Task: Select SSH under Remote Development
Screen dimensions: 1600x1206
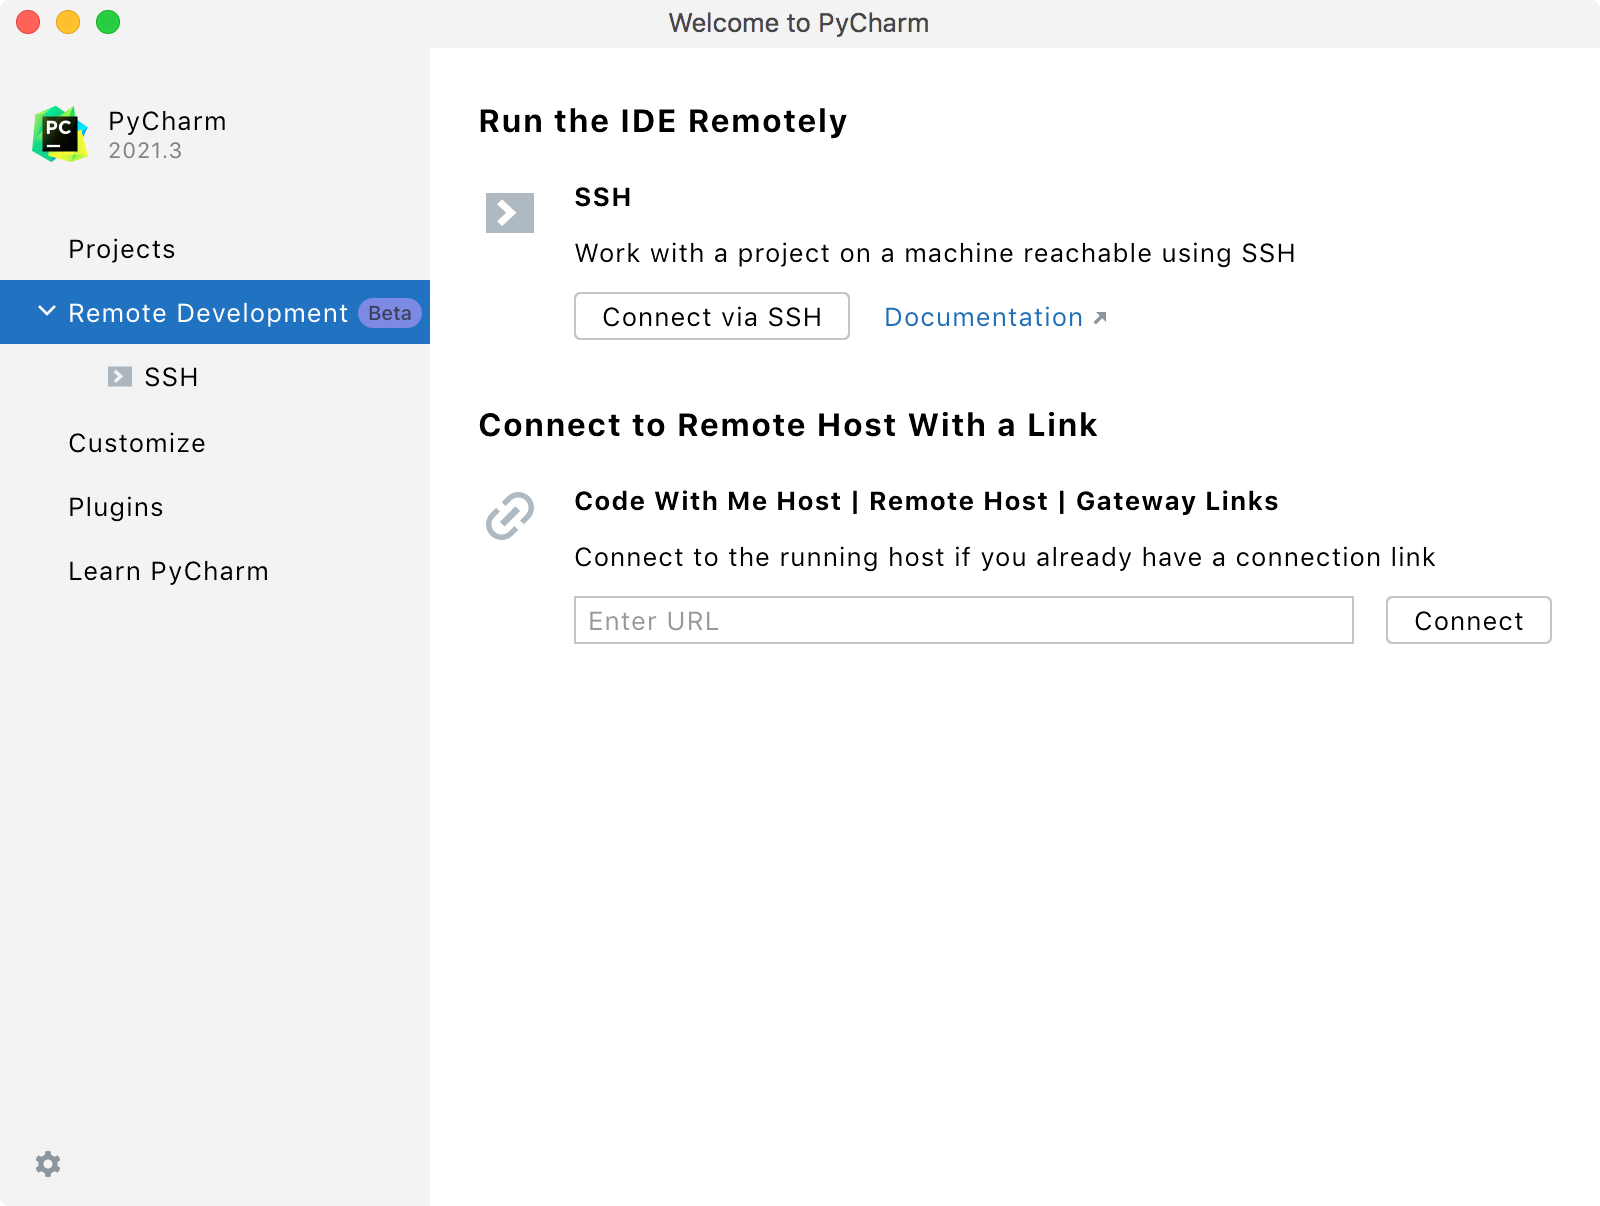Action: point(171,377)
